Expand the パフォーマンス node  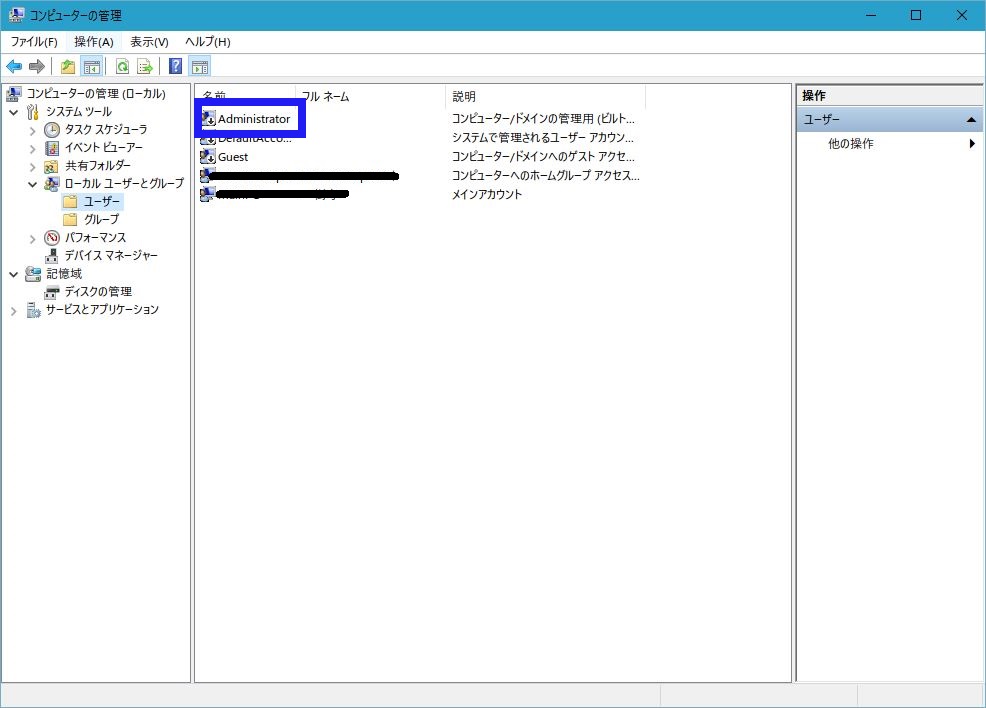coord(32,239)
